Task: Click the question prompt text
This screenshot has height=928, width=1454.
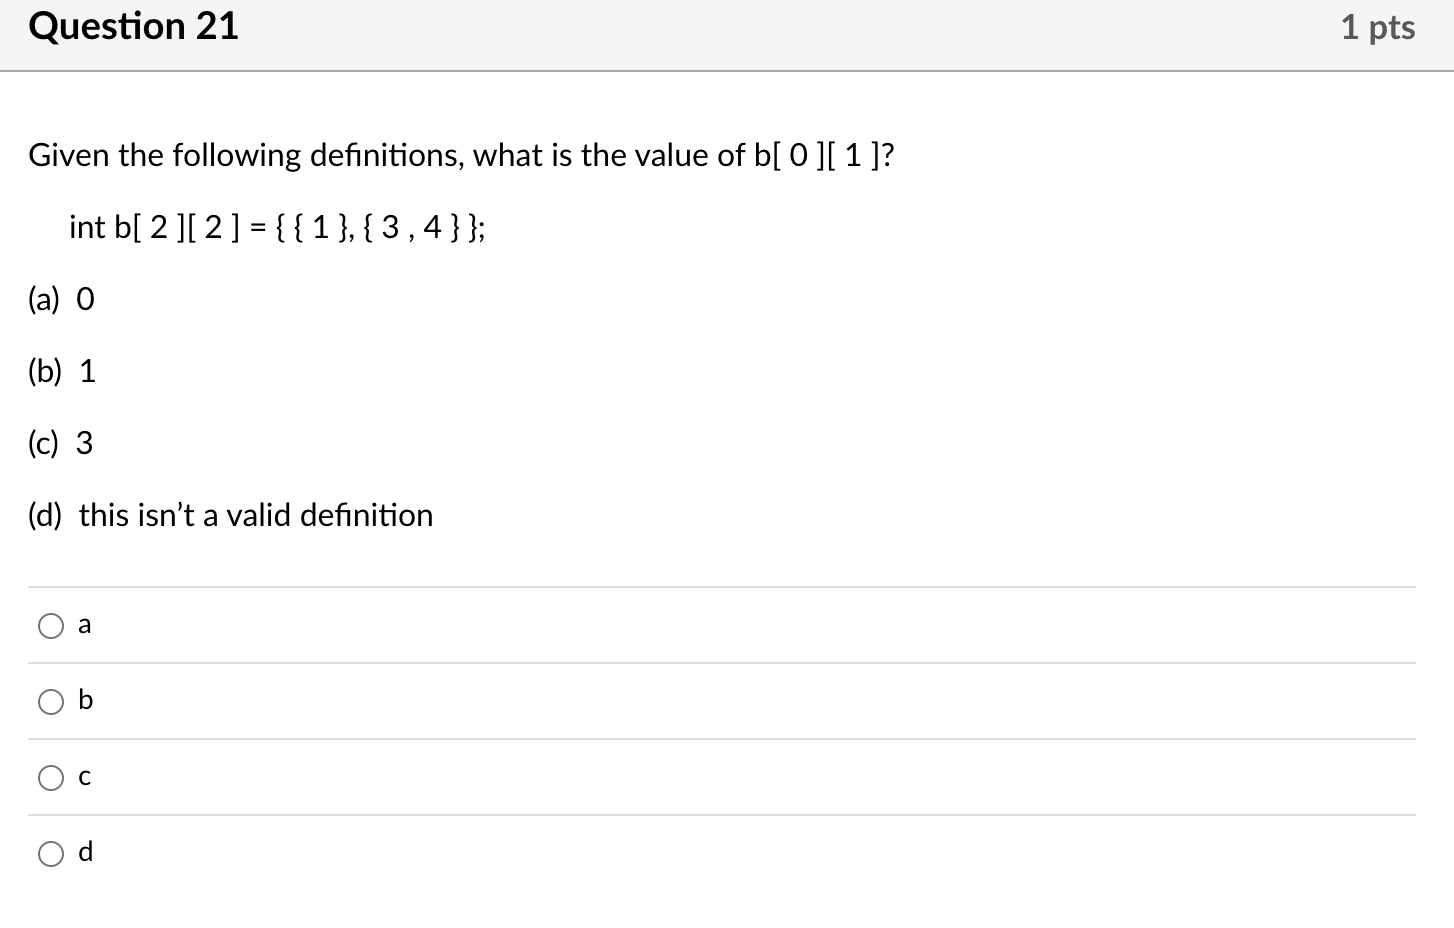Action: 460,156
